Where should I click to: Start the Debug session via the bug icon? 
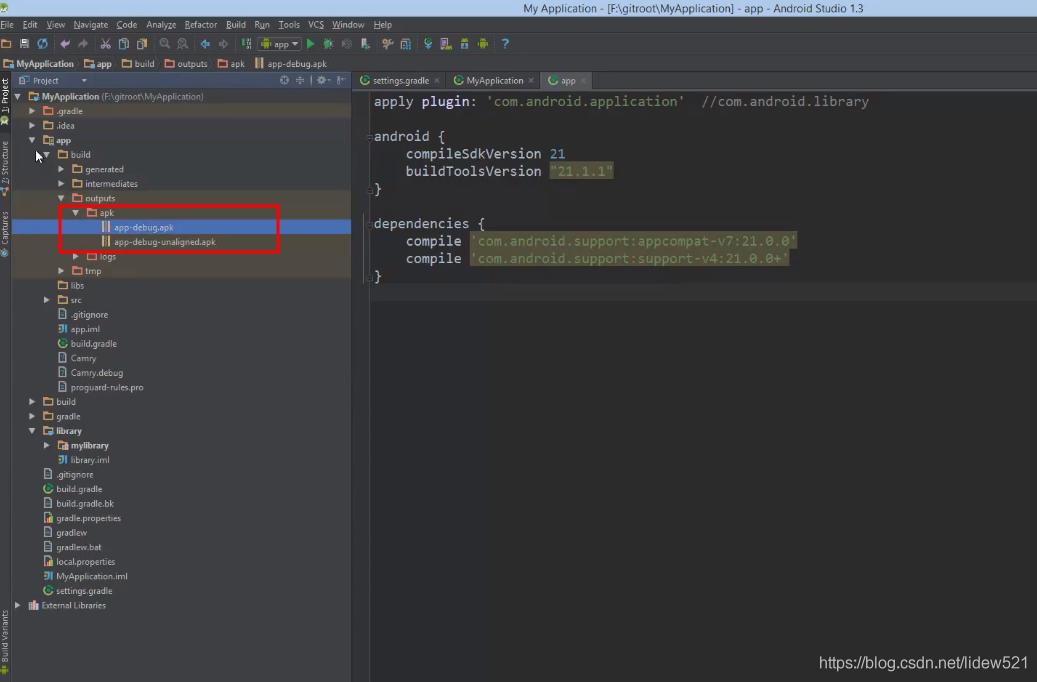327,44
